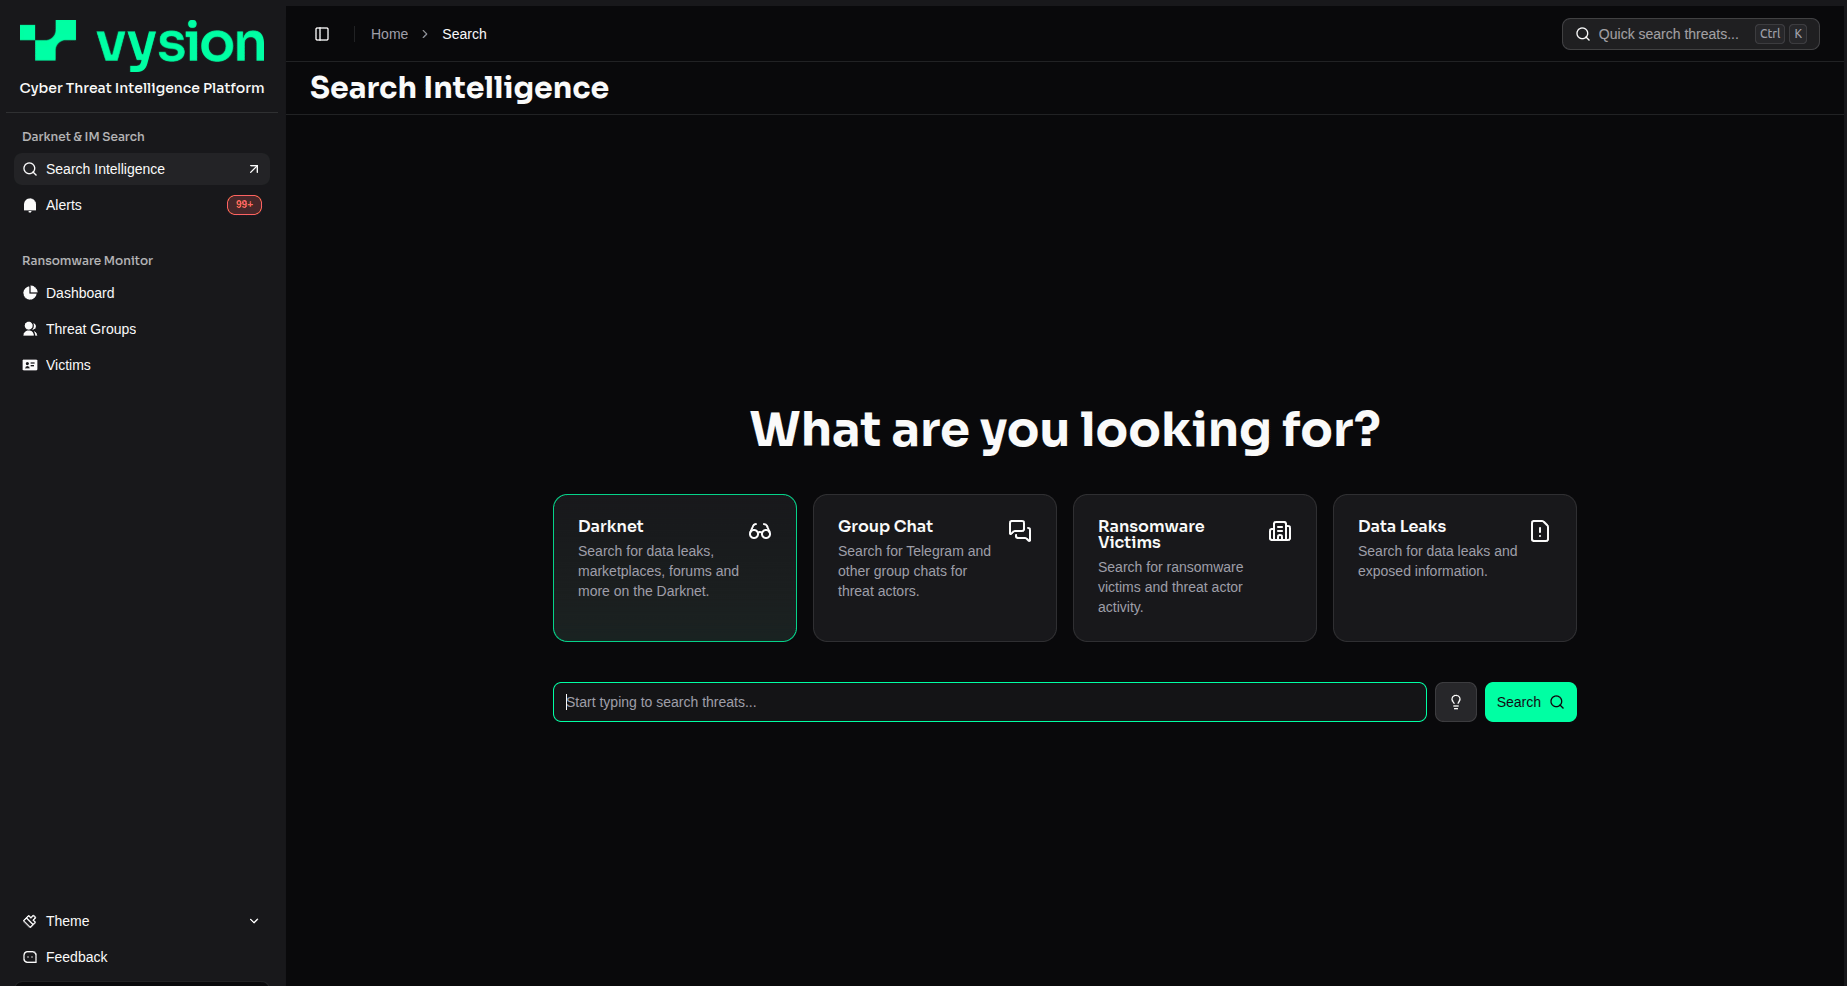Focus the Start typing to search threats field
Viewport: 1847px width, 986px height.
pyautogui.click(x=990, y=702)
